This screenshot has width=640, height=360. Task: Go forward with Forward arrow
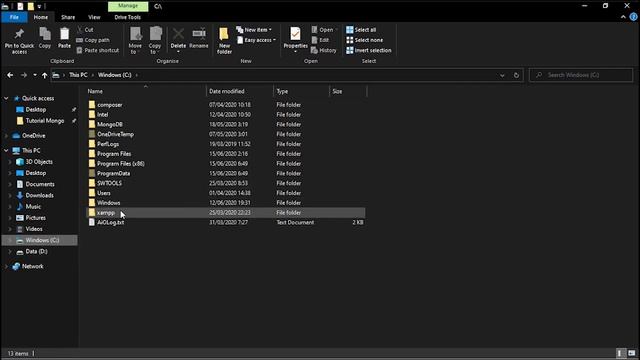(24, 75)
